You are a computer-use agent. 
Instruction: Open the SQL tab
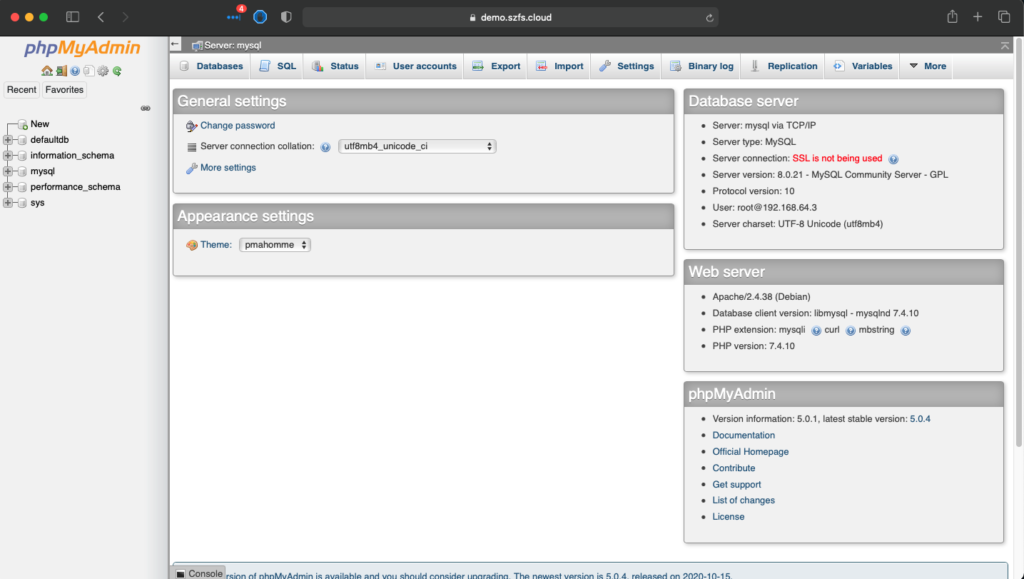[x=277, y=66]
